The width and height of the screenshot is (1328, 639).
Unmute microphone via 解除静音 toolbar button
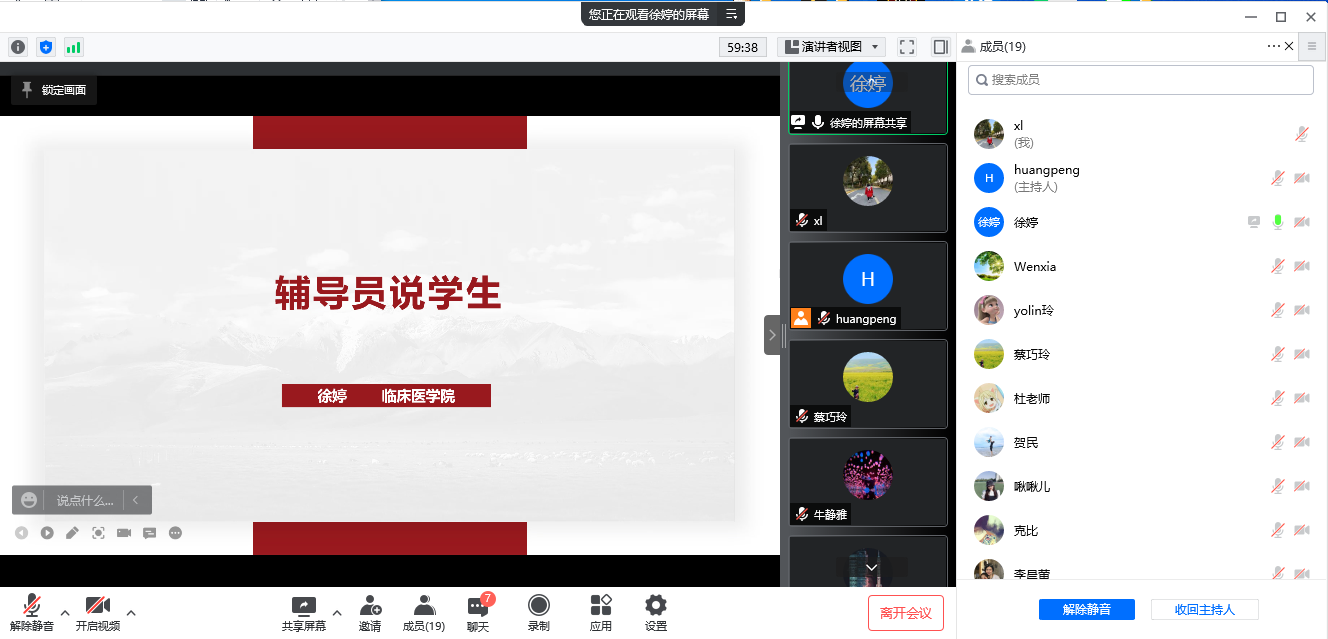point(32,612)
